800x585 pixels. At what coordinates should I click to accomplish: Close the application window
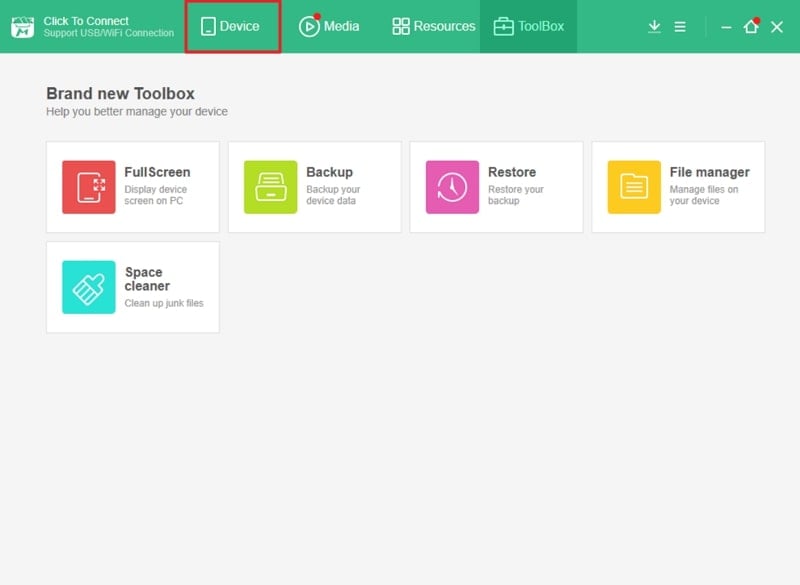pyautogui.click(x=777, y=27)
